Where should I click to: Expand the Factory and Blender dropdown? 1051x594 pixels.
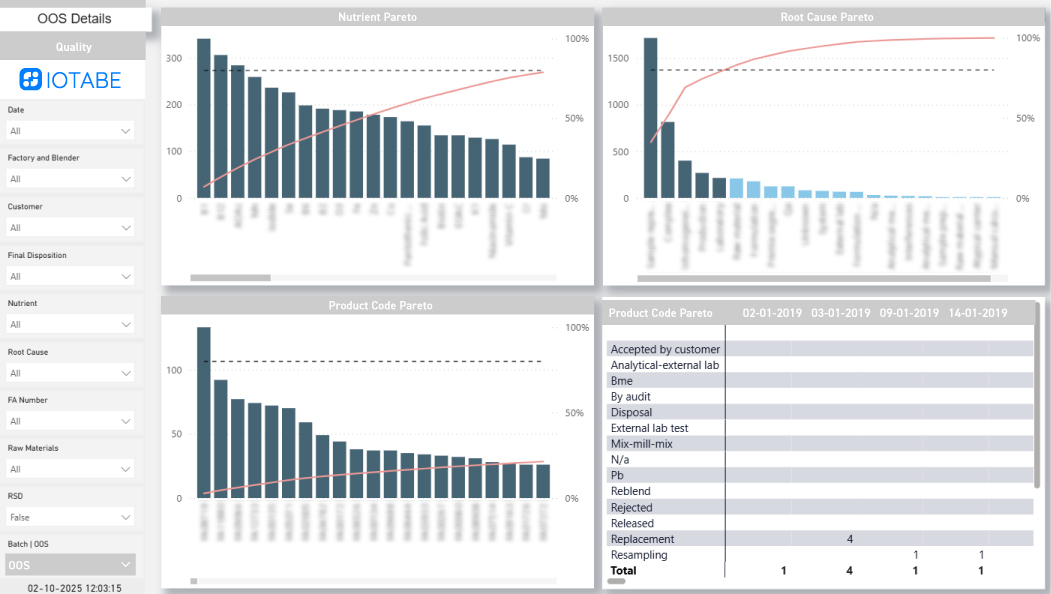[69, 178]
